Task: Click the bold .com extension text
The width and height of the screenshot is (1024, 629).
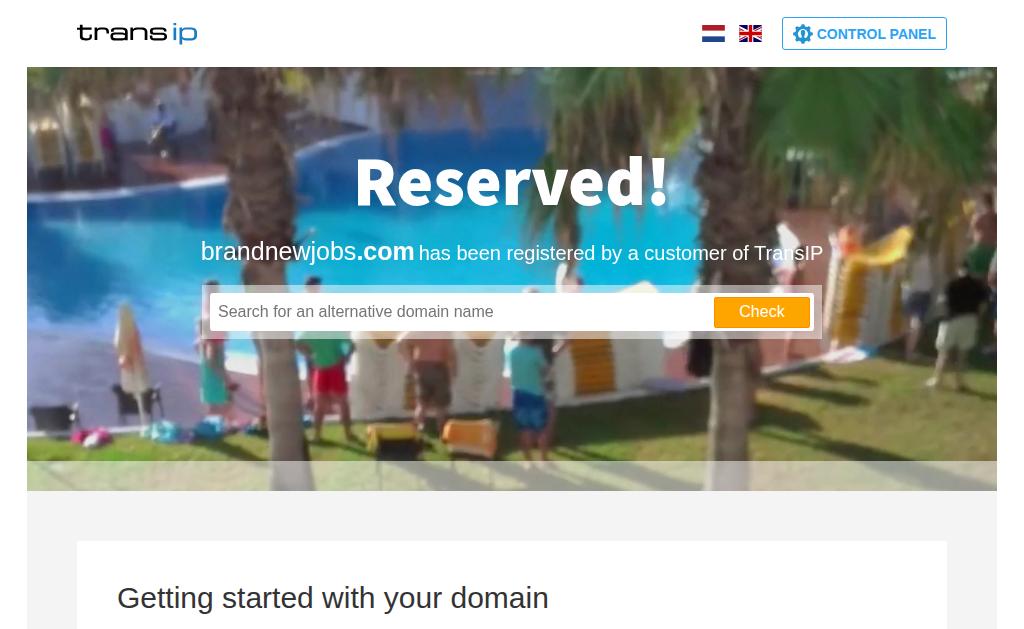Action: (x=385, y=252)
